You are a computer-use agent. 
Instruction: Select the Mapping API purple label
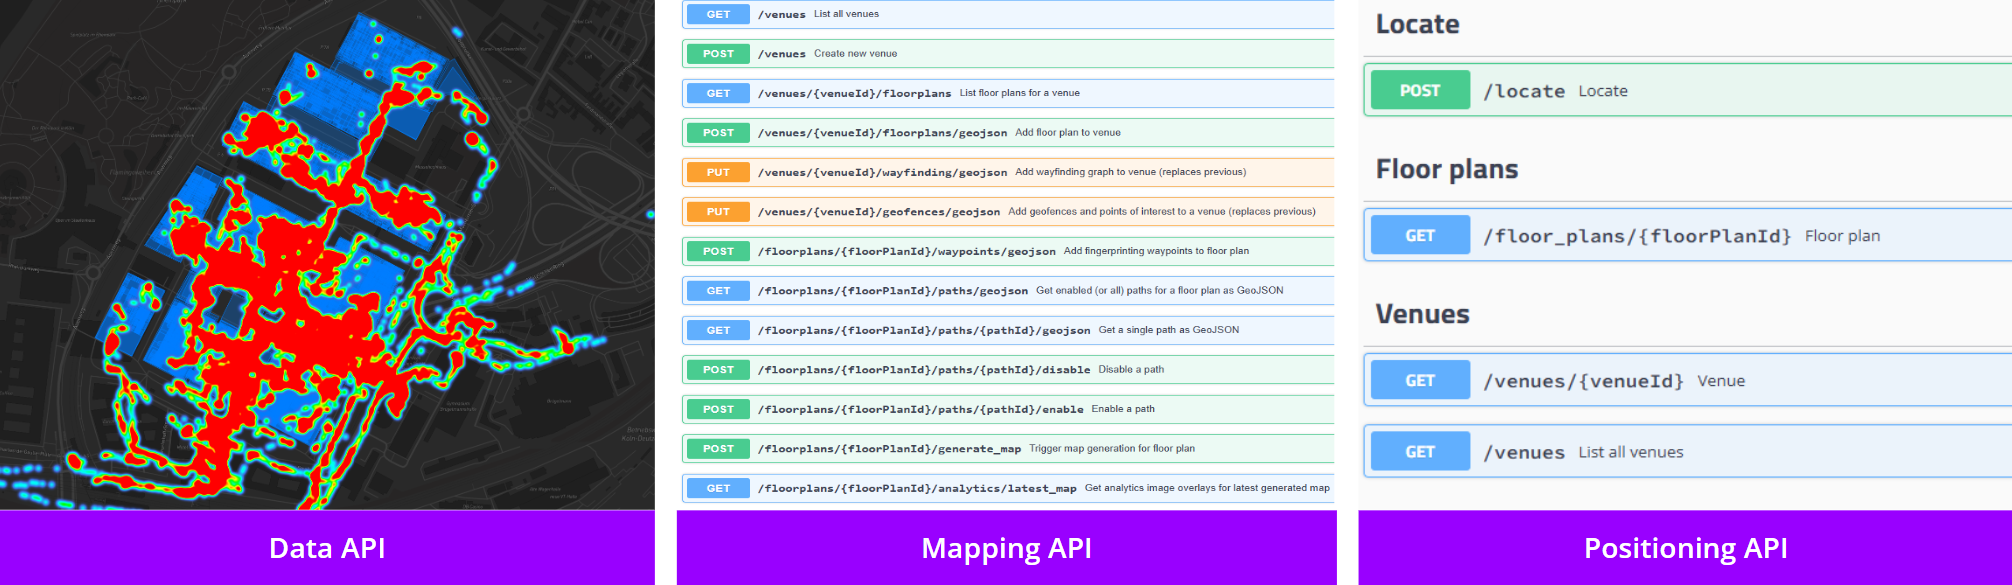pos(1006,548)
